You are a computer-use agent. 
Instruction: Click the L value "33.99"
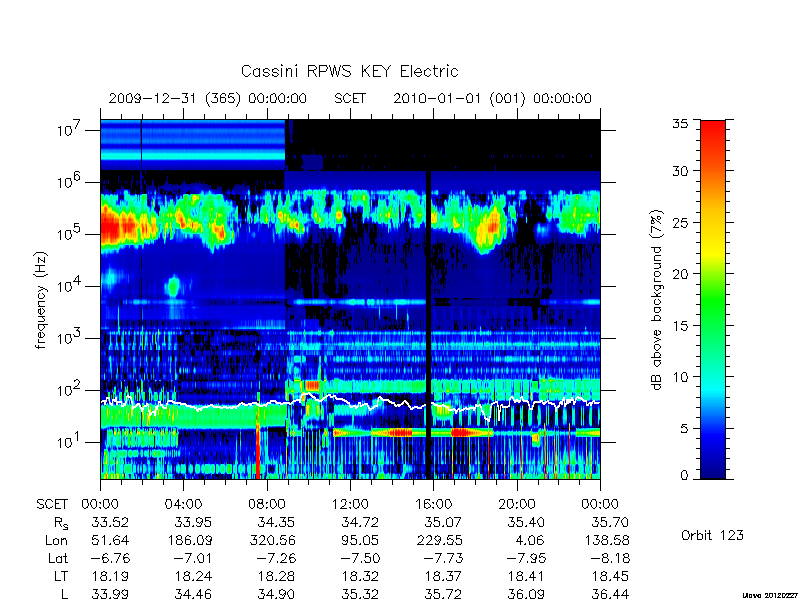click(x=110, y=594)
